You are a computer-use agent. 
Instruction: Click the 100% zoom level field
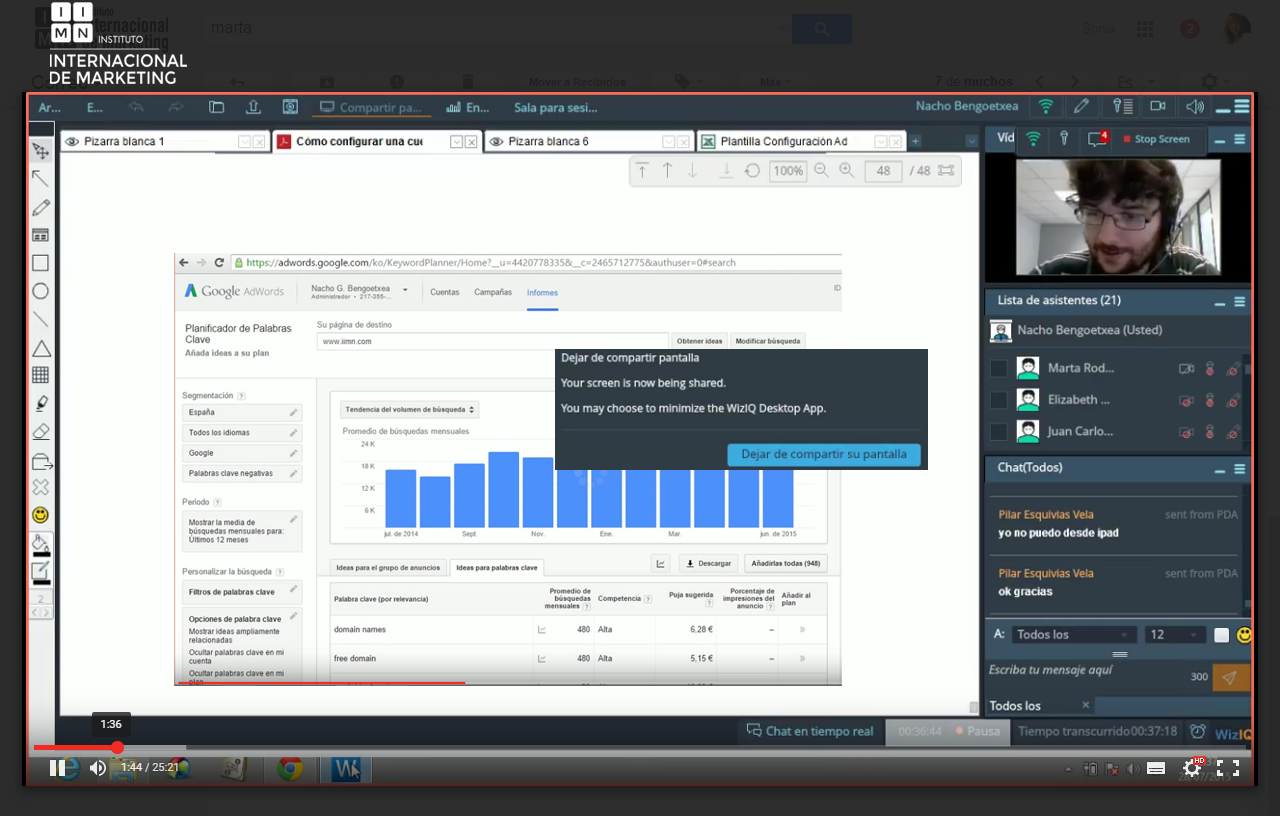(x=788, y=171)
